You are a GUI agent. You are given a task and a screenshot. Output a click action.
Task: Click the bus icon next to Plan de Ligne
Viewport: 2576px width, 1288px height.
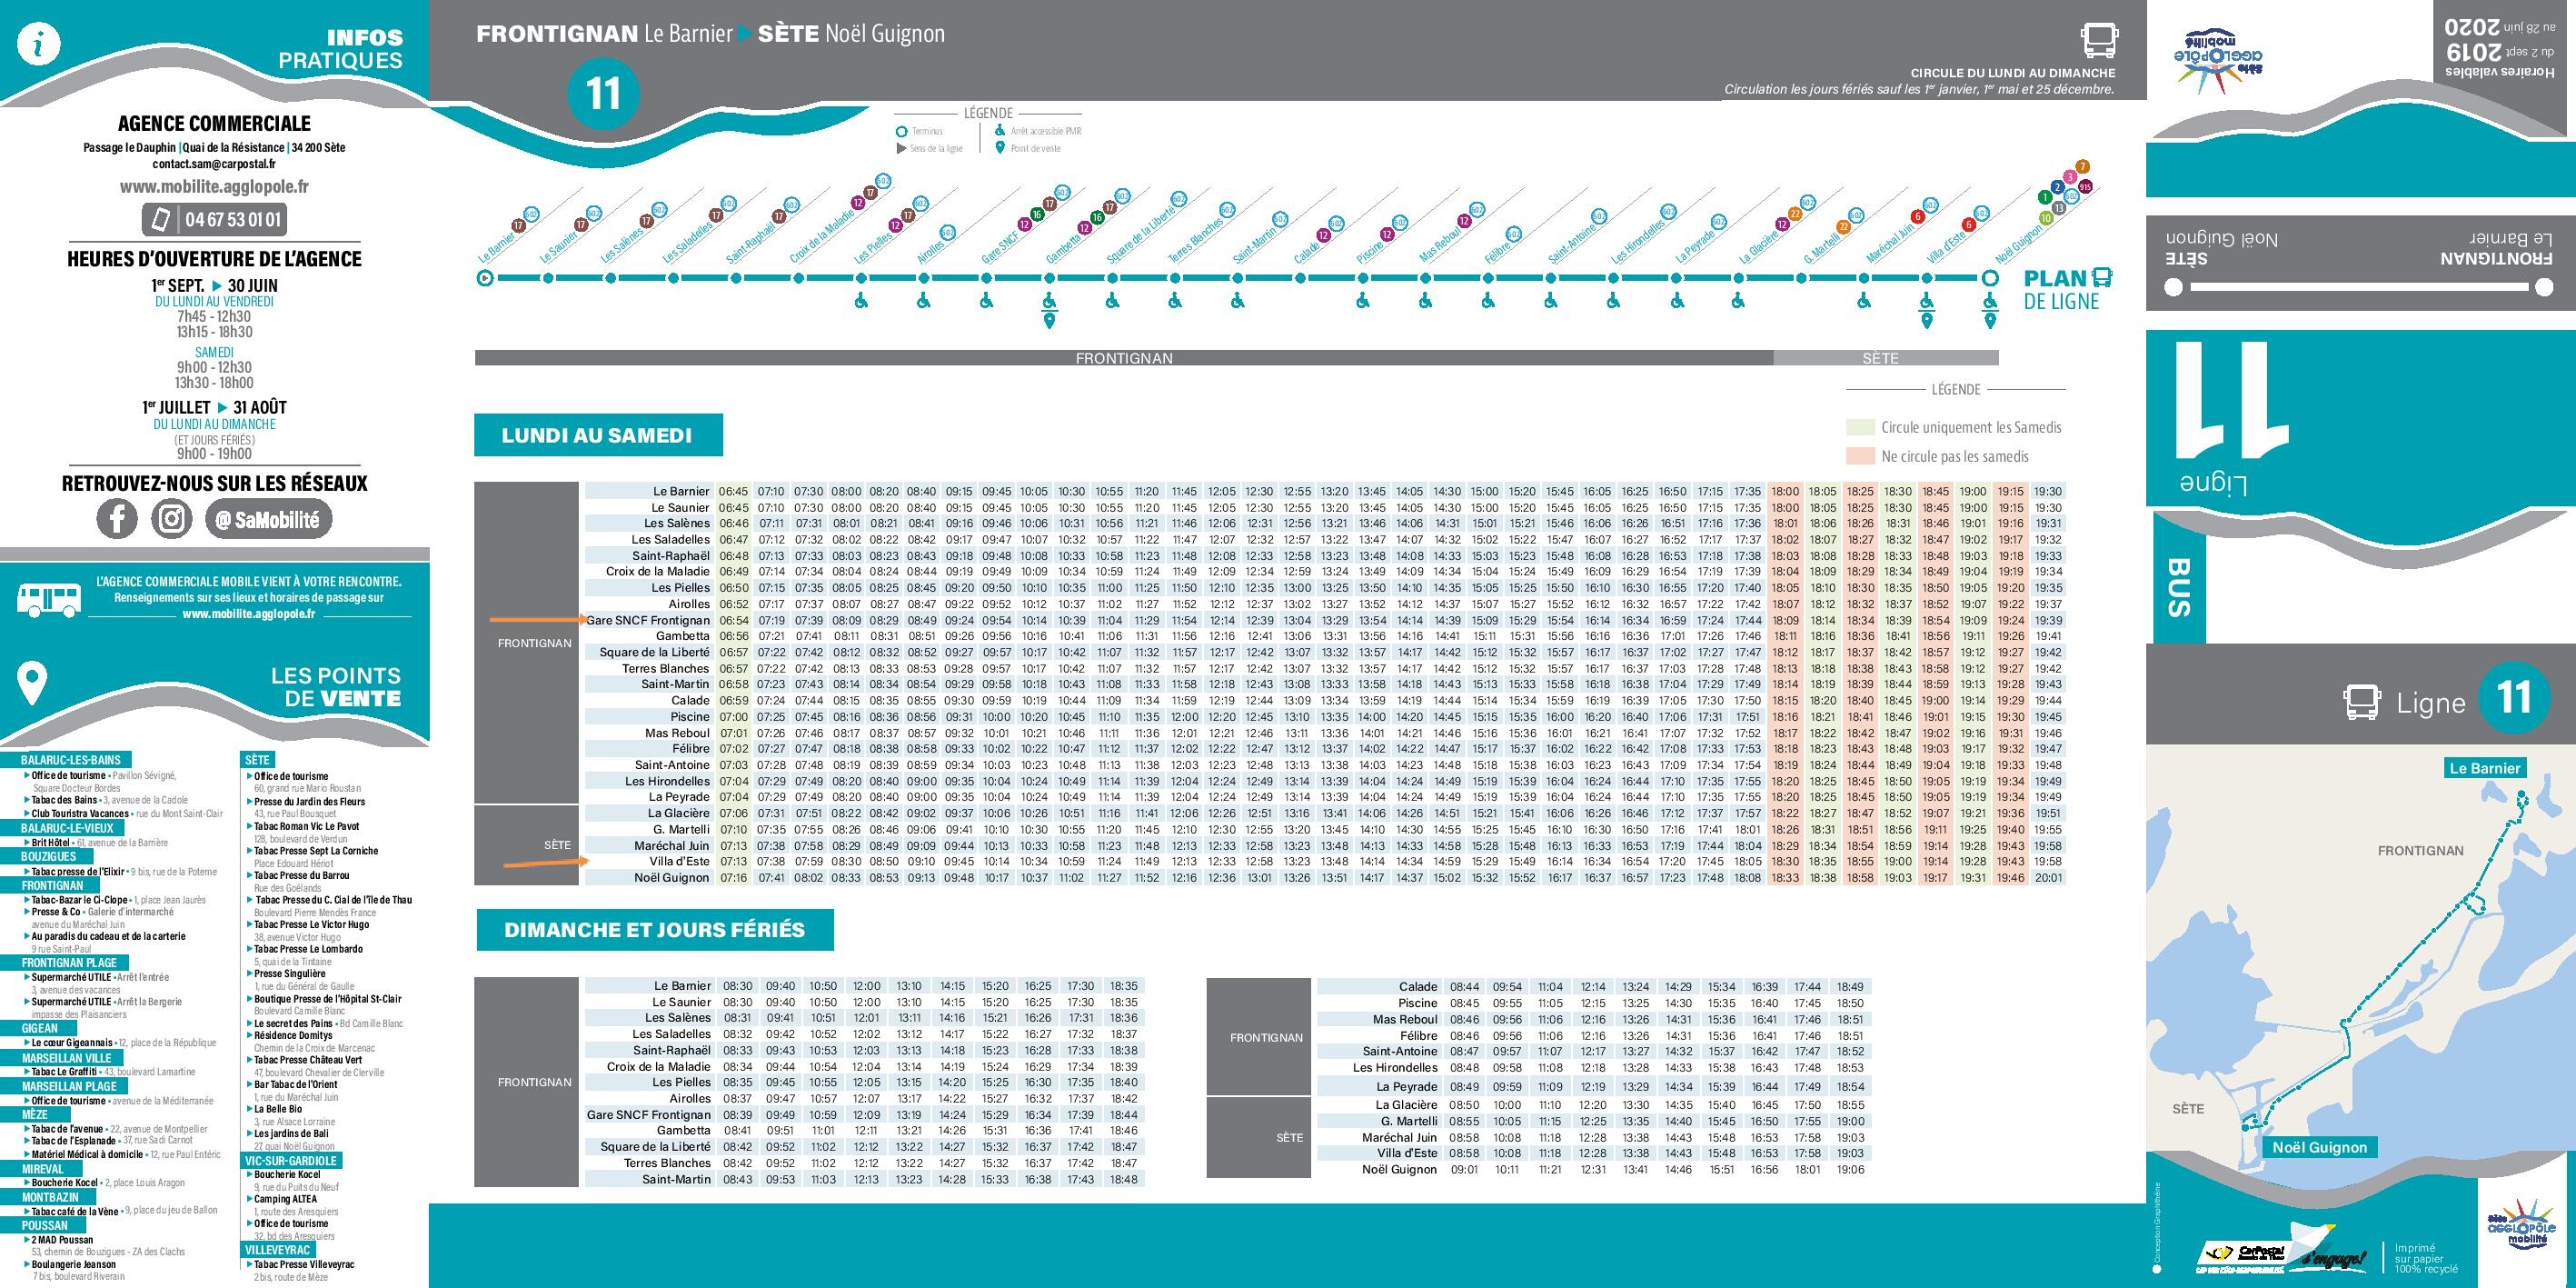2101,277
